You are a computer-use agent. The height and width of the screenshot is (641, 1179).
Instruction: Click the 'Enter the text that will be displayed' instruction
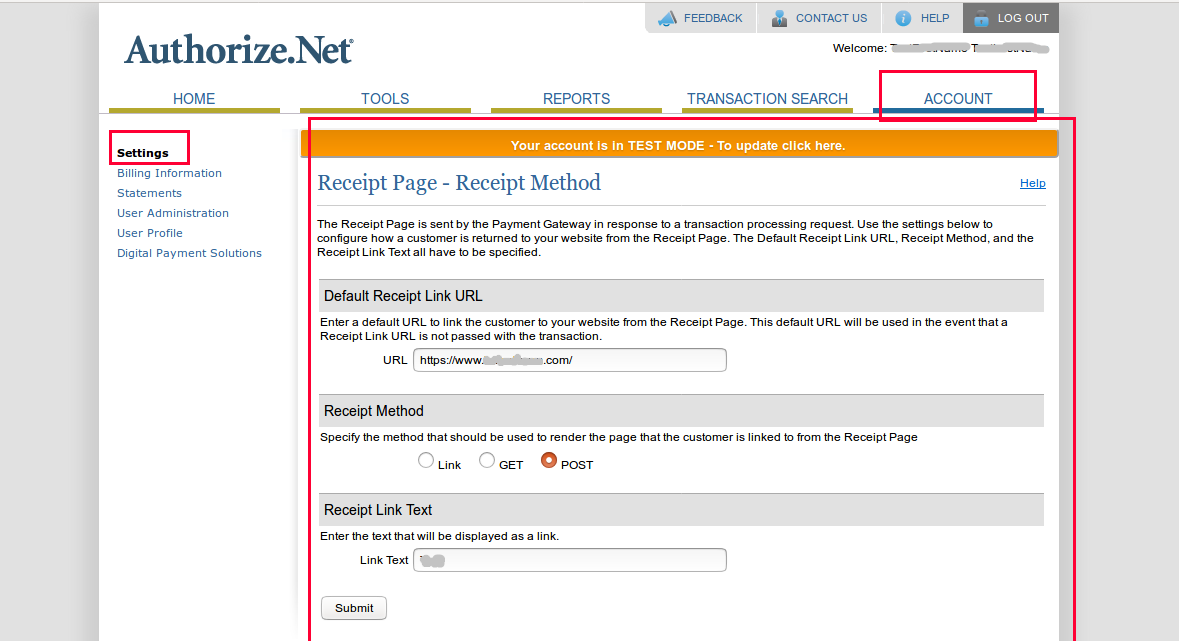(439, 536)
